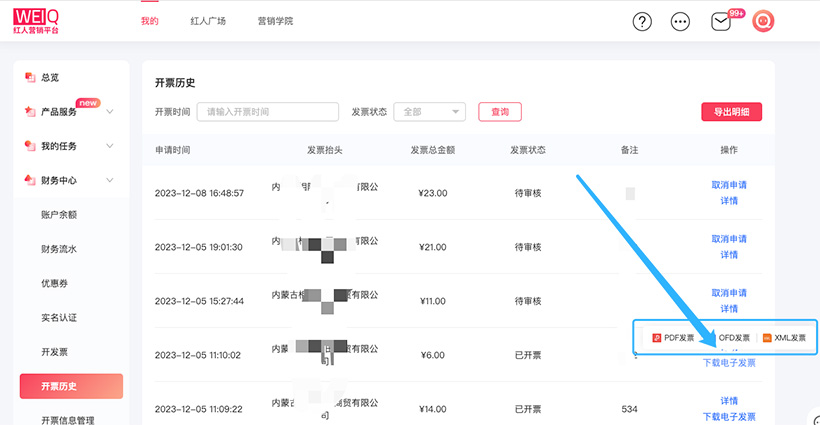Click the date 2023-12-08 16:48:57
The width and height of the screenshot is (820, 425).
click(x=199, y=193)
